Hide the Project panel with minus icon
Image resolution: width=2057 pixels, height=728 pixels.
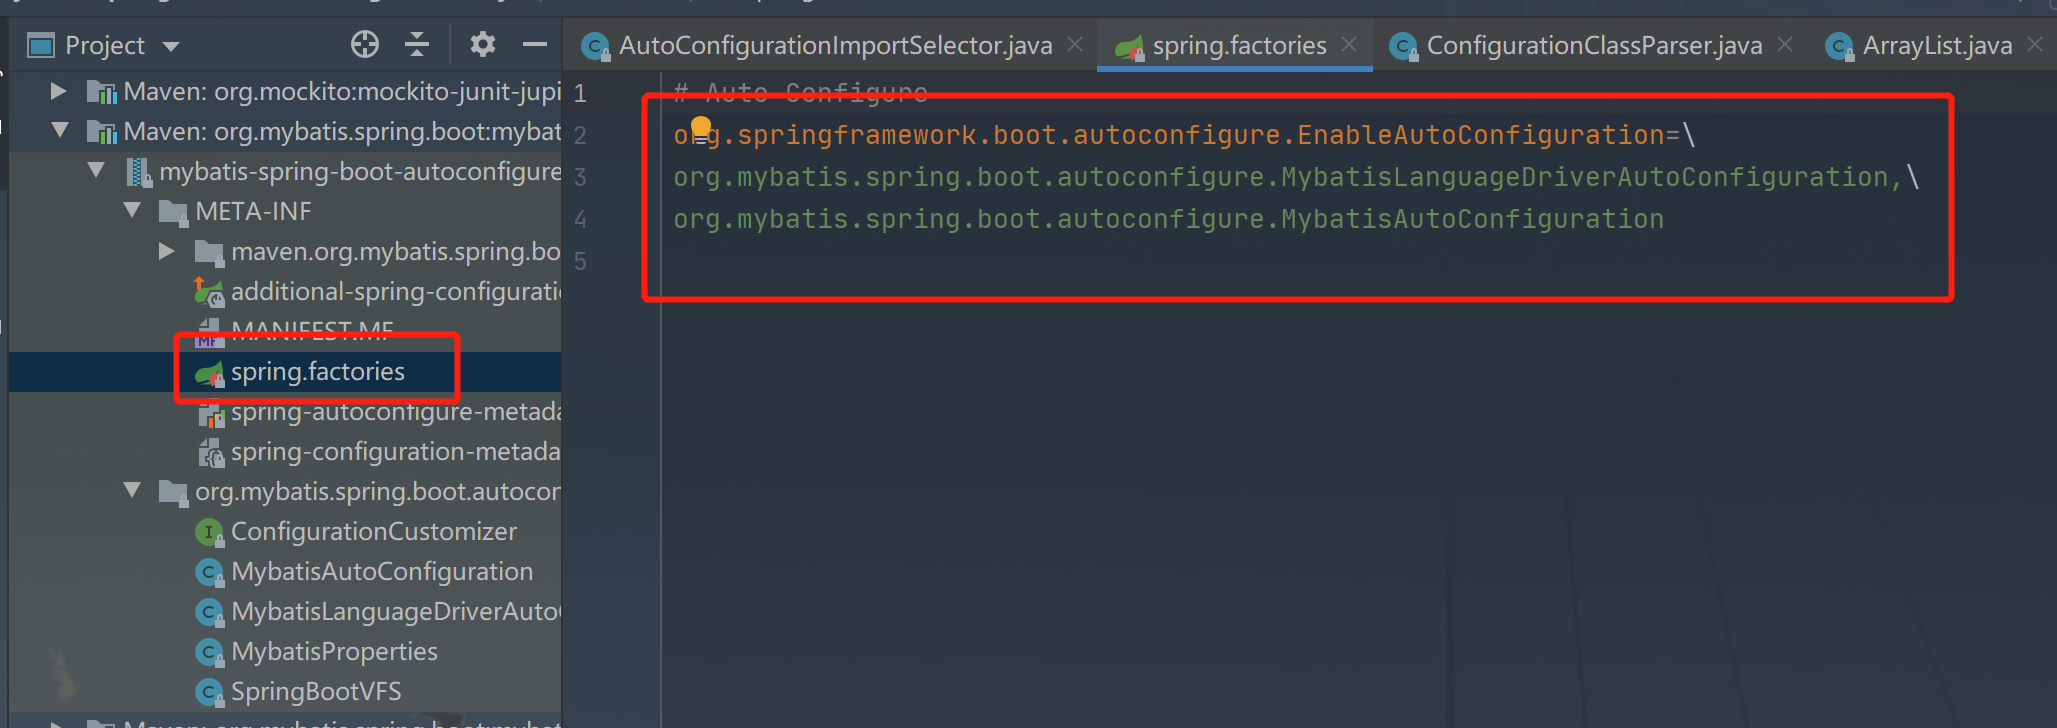535,44
